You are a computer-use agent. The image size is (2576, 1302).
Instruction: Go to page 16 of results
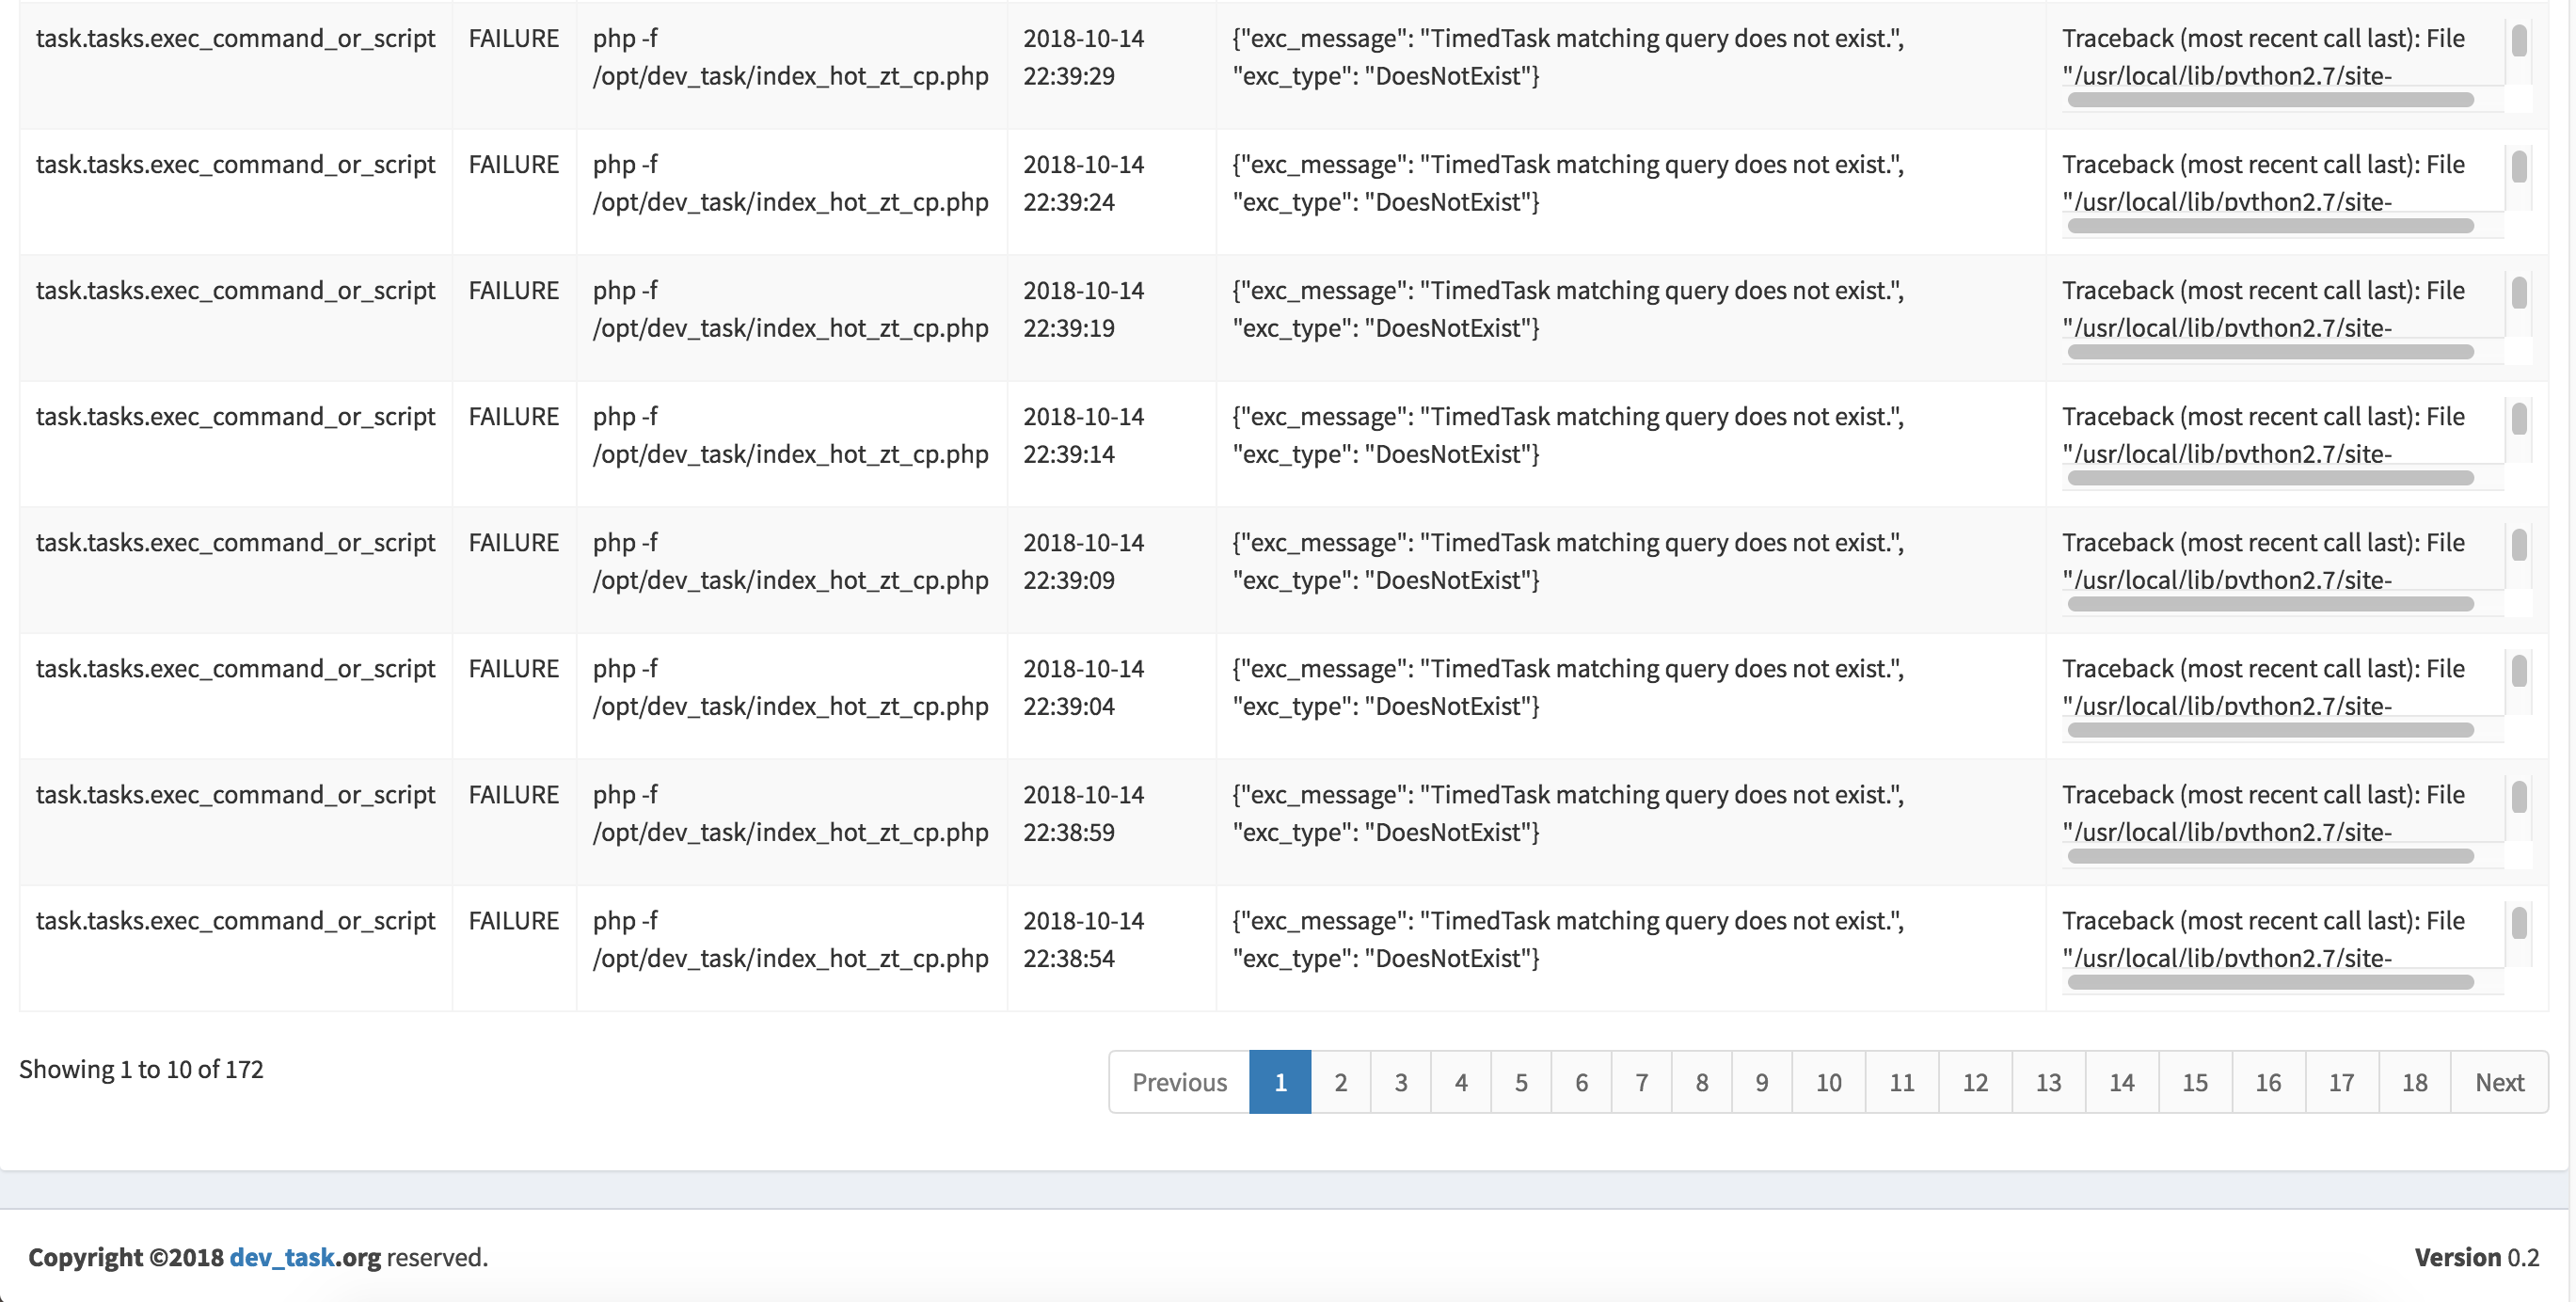2268,1082
